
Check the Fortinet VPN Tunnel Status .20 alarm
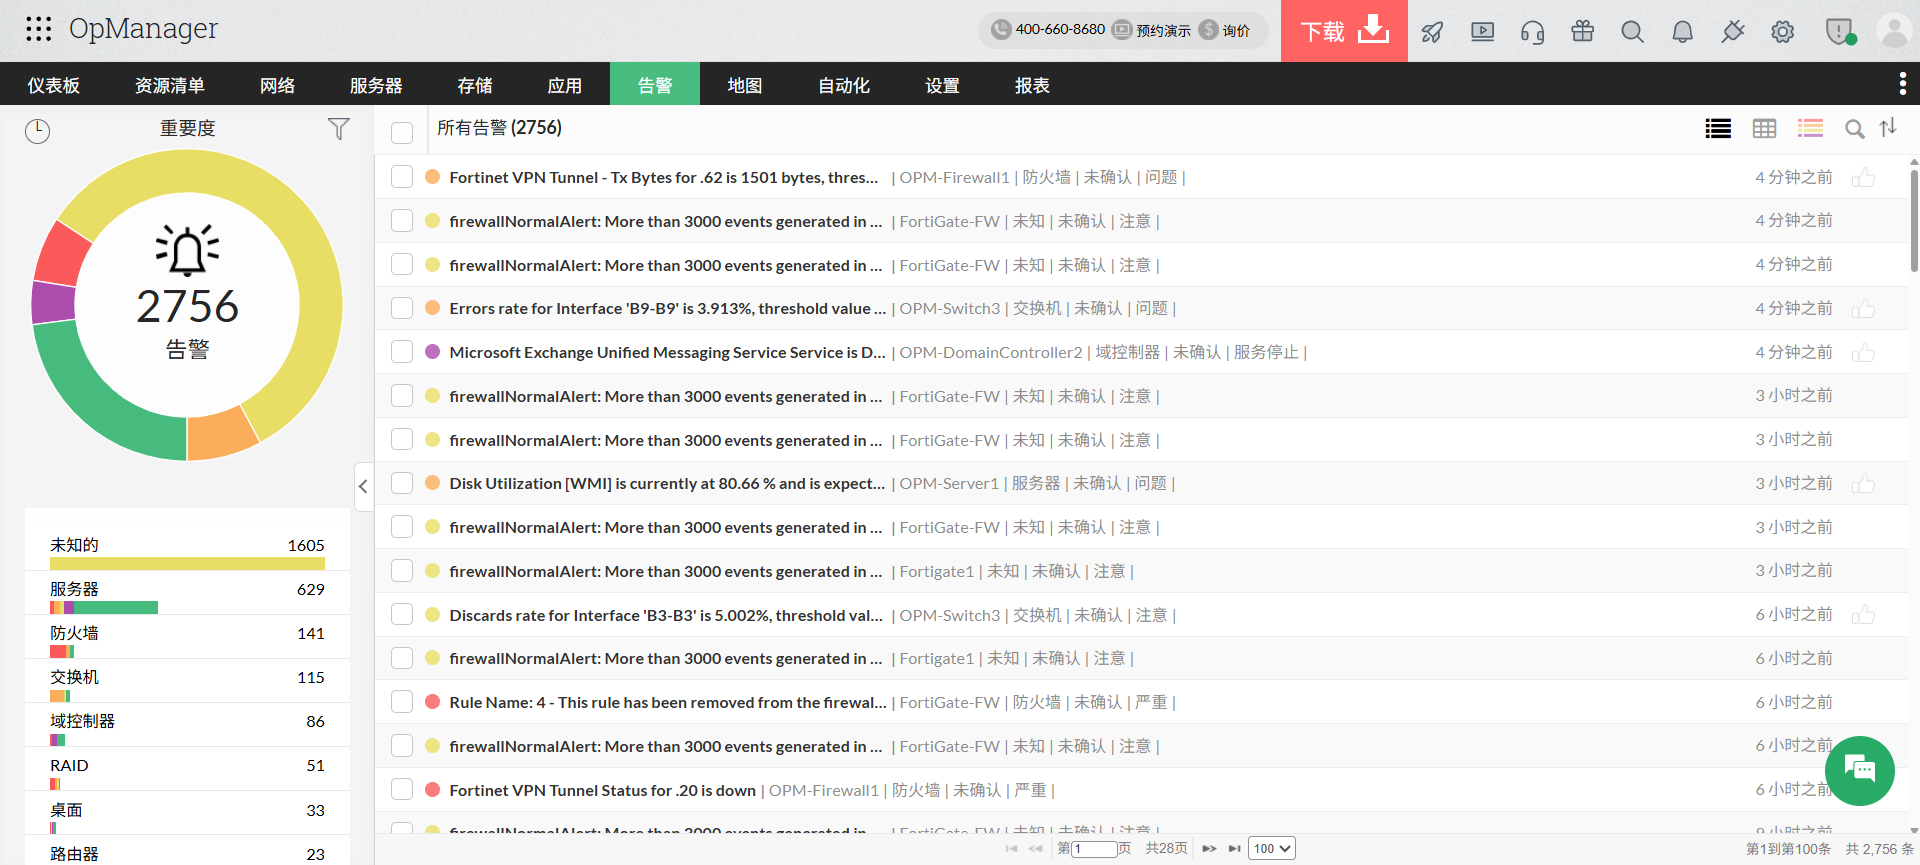pyautogui.click(x=402, y=790)
